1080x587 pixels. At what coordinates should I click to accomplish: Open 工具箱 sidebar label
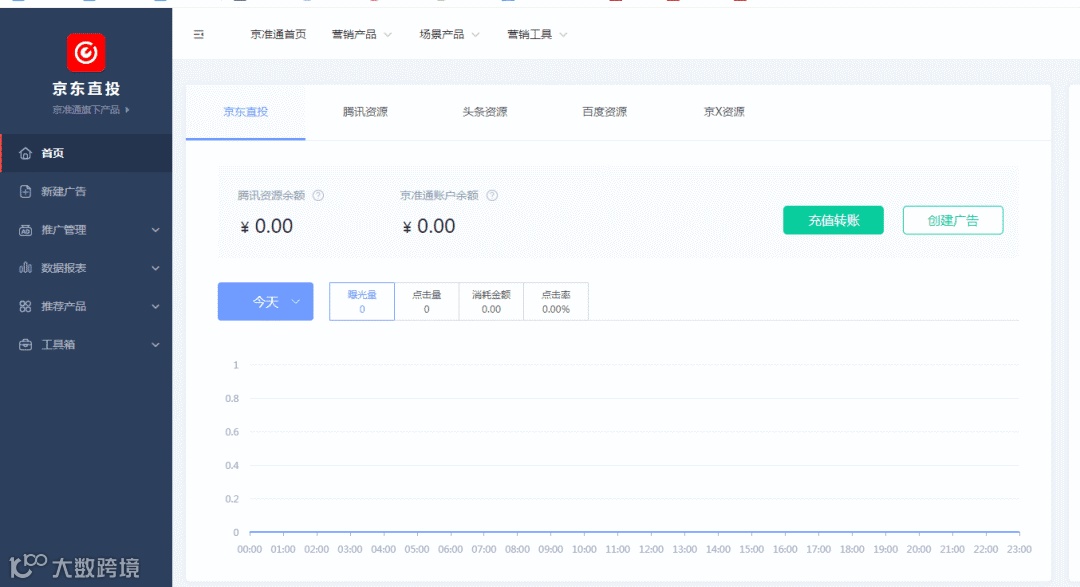(58, 344)
